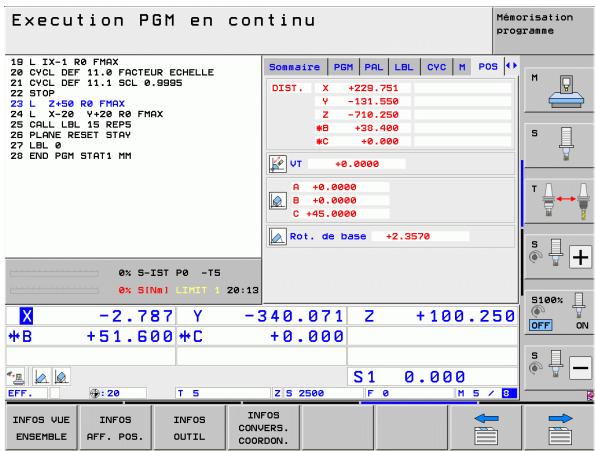The height and width of the screenshot is (451, 595).
Task: Open the LBL tab
Action: pyautogui.click(x=404, y=67)
